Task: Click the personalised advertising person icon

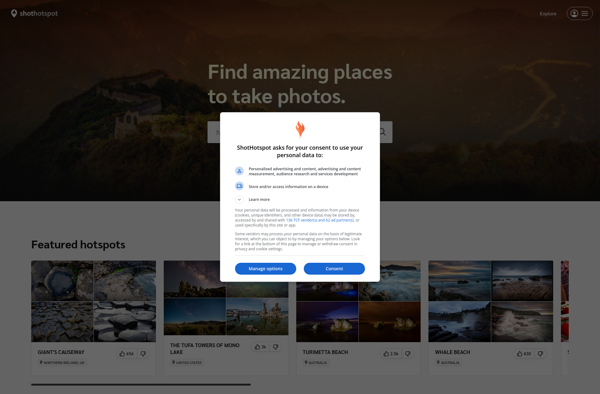Action: click(x=239, y=171)
